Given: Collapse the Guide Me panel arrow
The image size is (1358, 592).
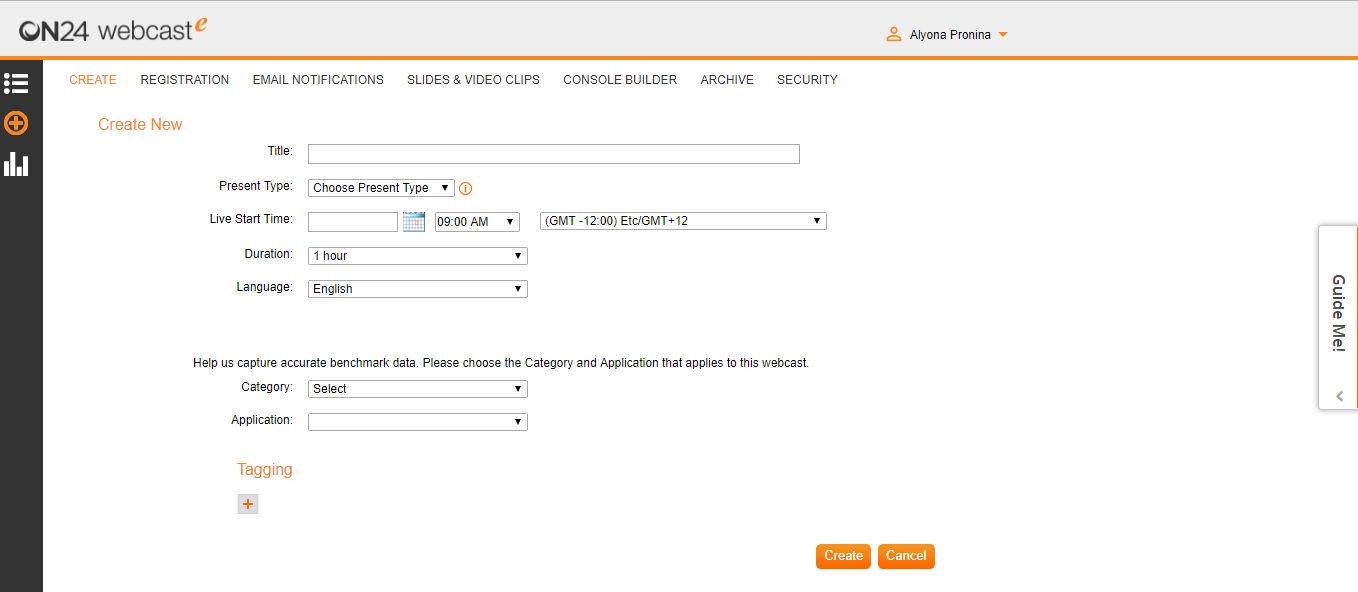Looking at the screenshot, I should pos(1339,396).
